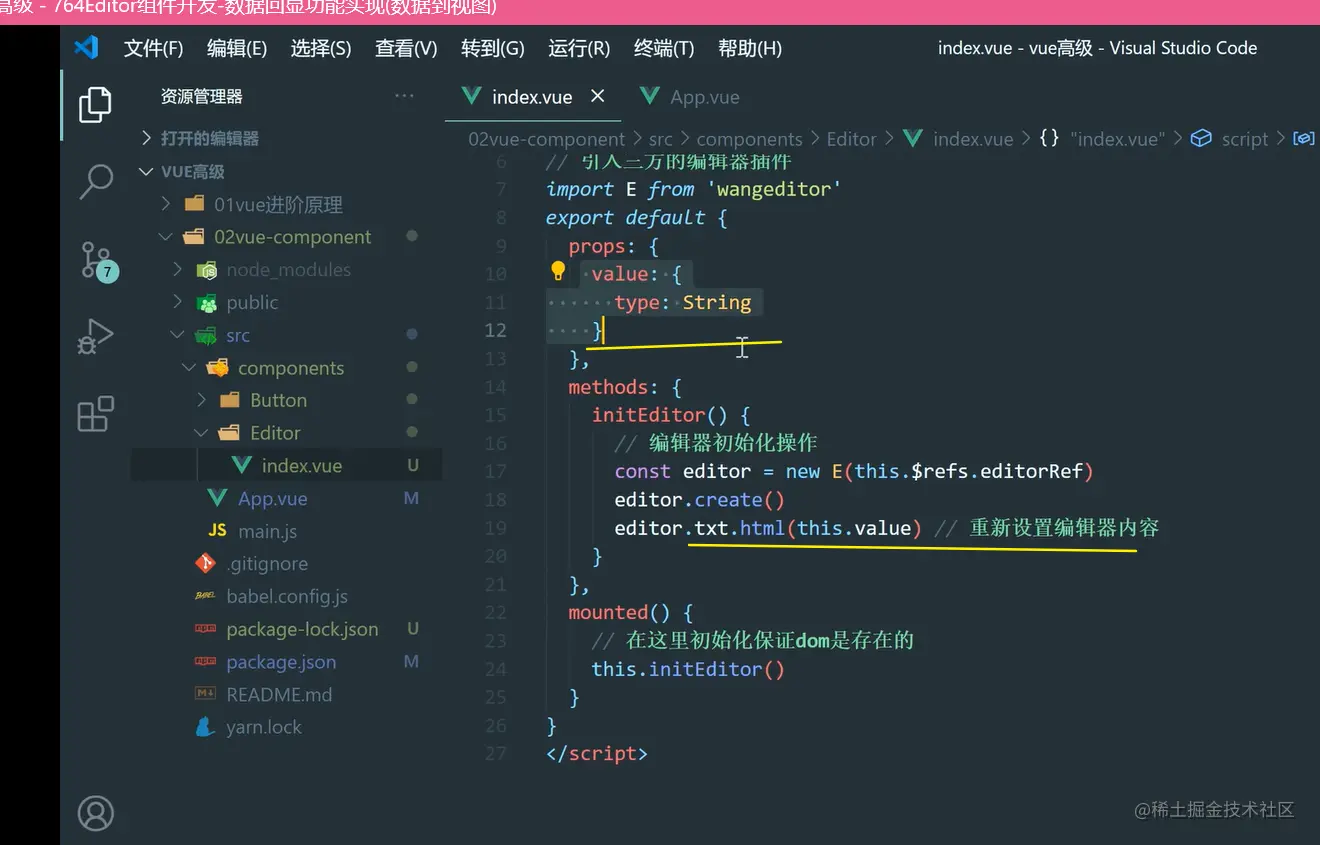Click the Vue icon on index.vue tab

click(x=471, y=96)
